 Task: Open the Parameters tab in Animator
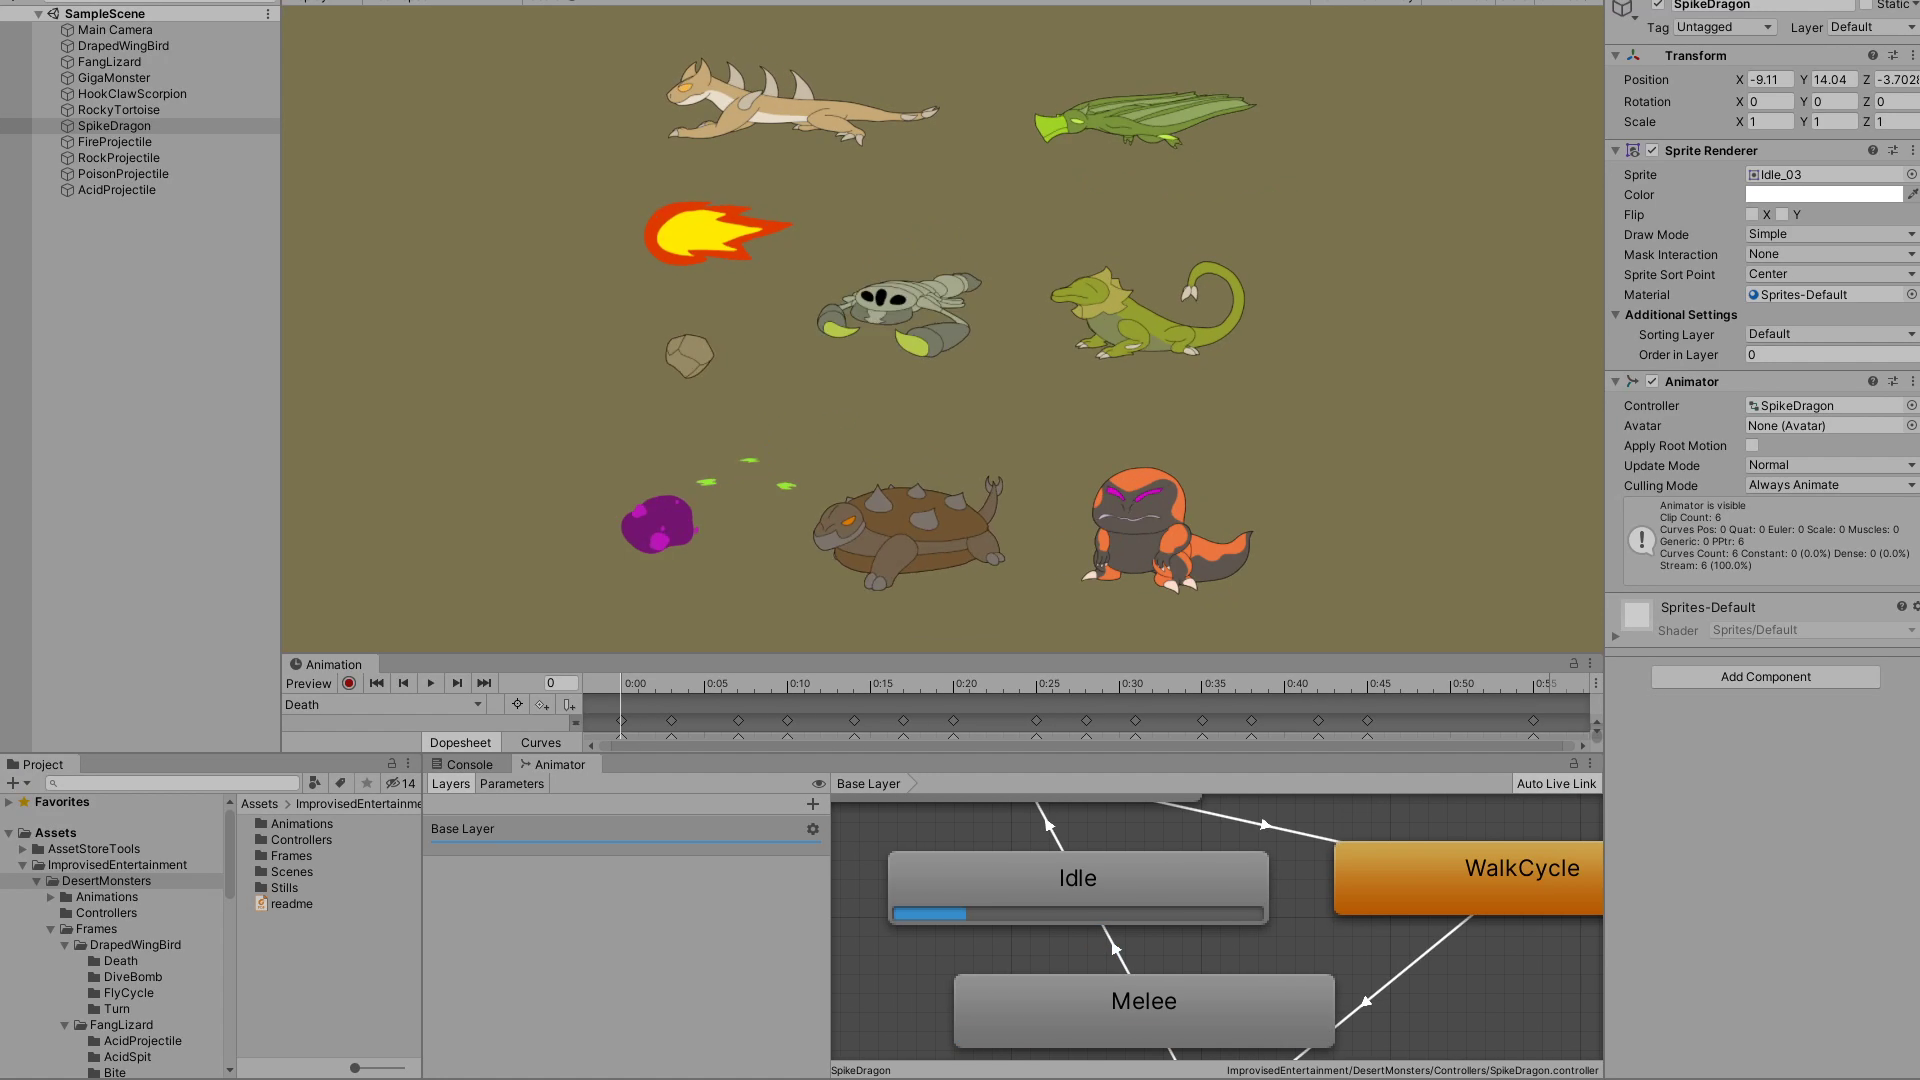point(512,784)
